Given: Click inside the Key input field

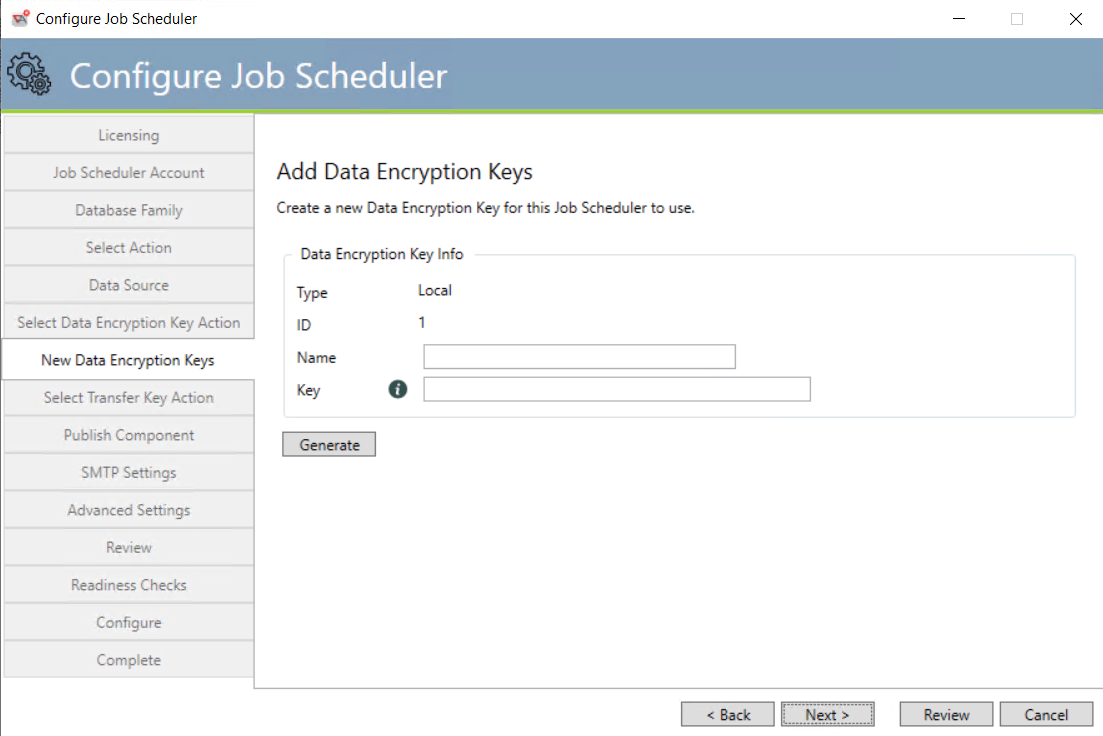Looking at the screenshot, I should tap(616, 389).
